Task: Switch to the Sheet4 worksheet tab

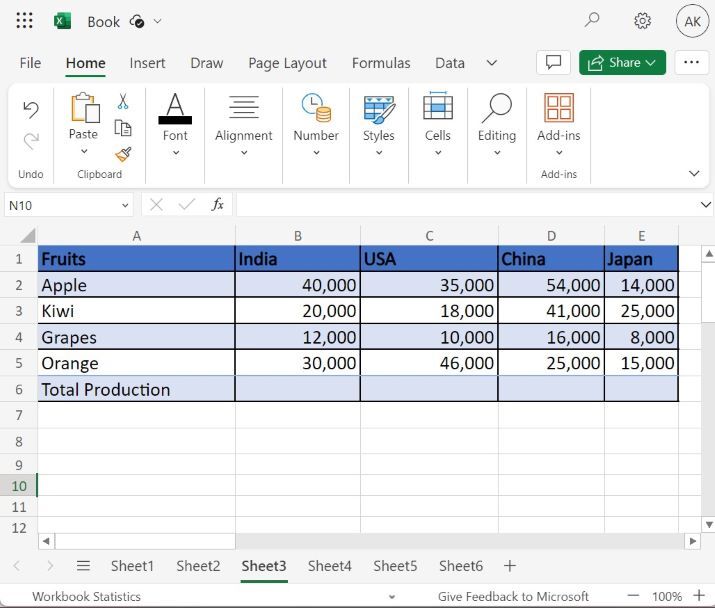Action: 329,566
